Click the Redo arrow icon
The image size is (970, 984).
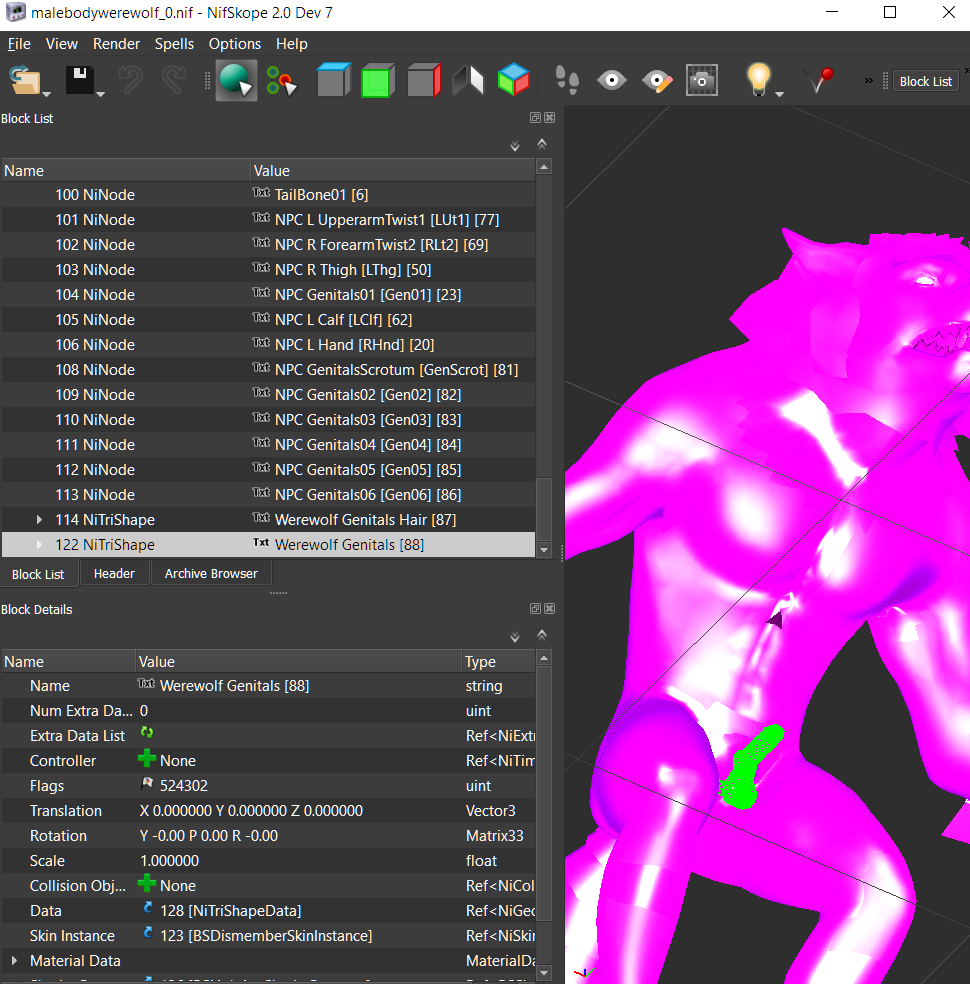tap(174, 81)
